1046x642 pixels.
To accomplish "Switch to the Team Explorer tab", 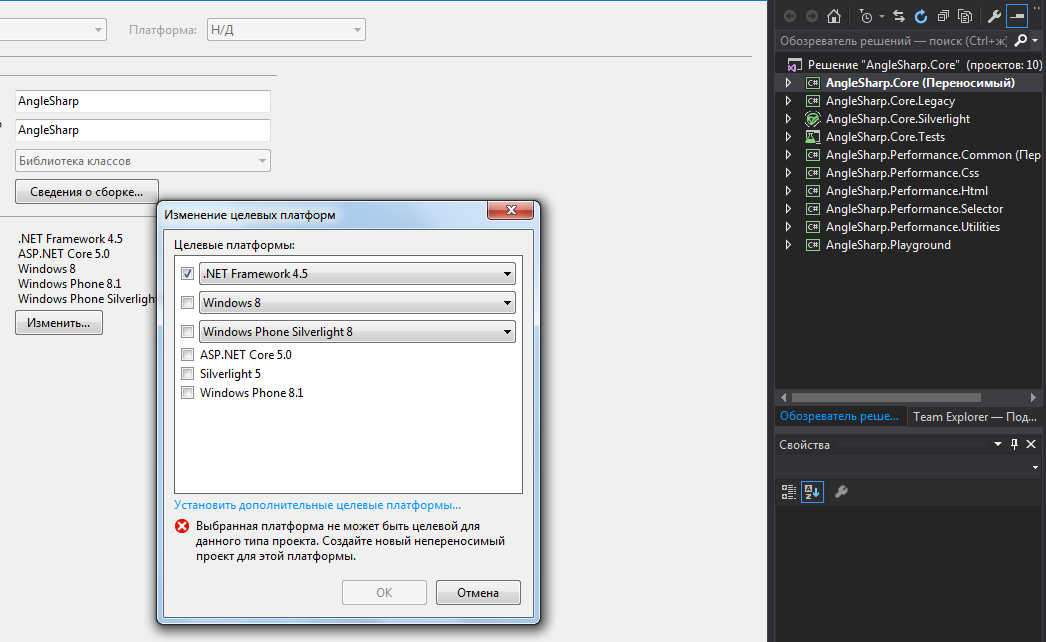I will [975, 416].
